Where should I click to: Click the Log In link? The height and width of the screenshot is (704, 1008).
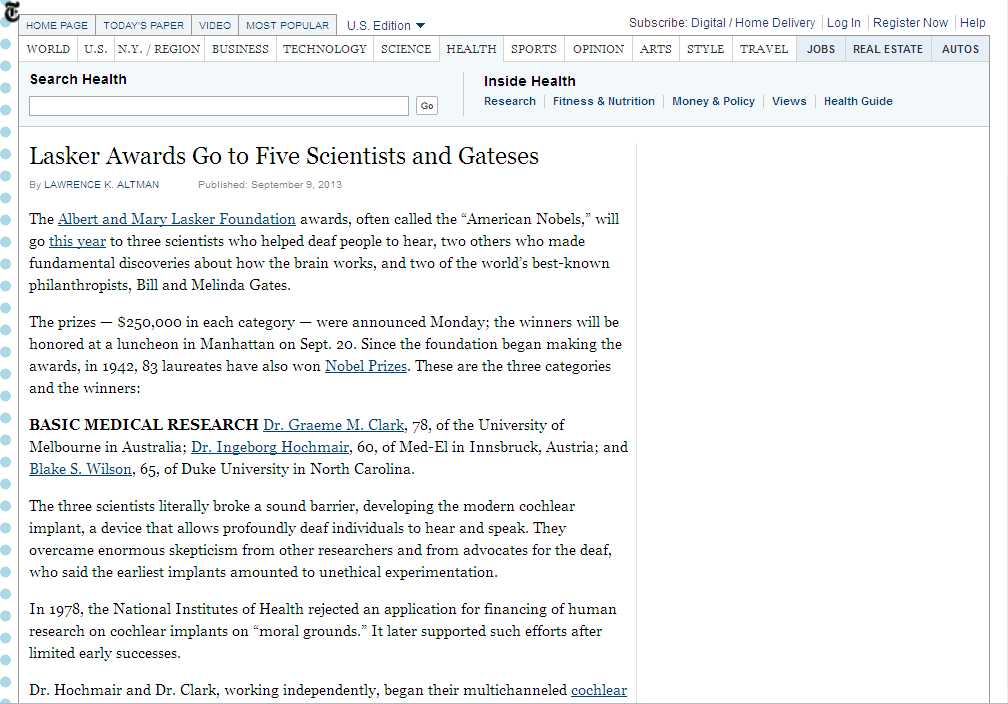843,22
